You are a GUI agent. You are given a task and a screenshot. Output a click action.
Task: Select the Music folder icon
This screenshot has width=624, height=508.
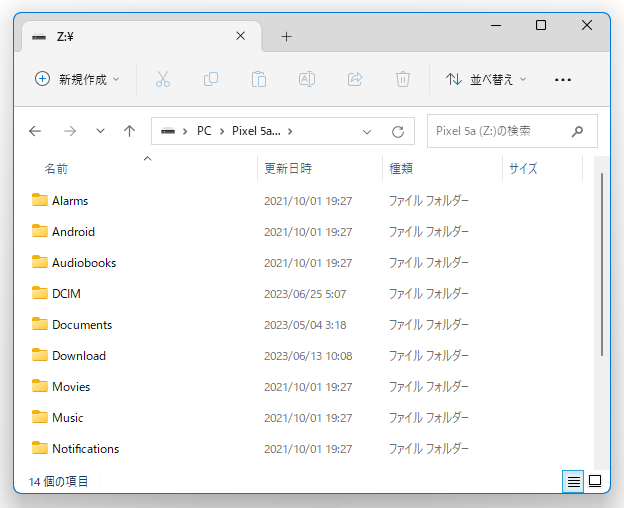tap(40, 417)
